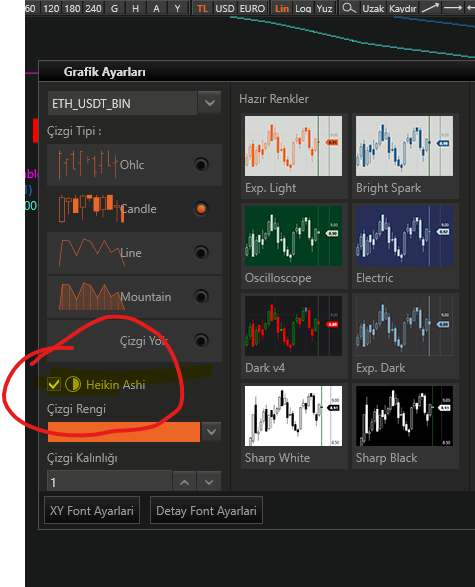Click the magnifier zoom icon in toolbar
Screen dimensions: 475x587
click(349, 8)
